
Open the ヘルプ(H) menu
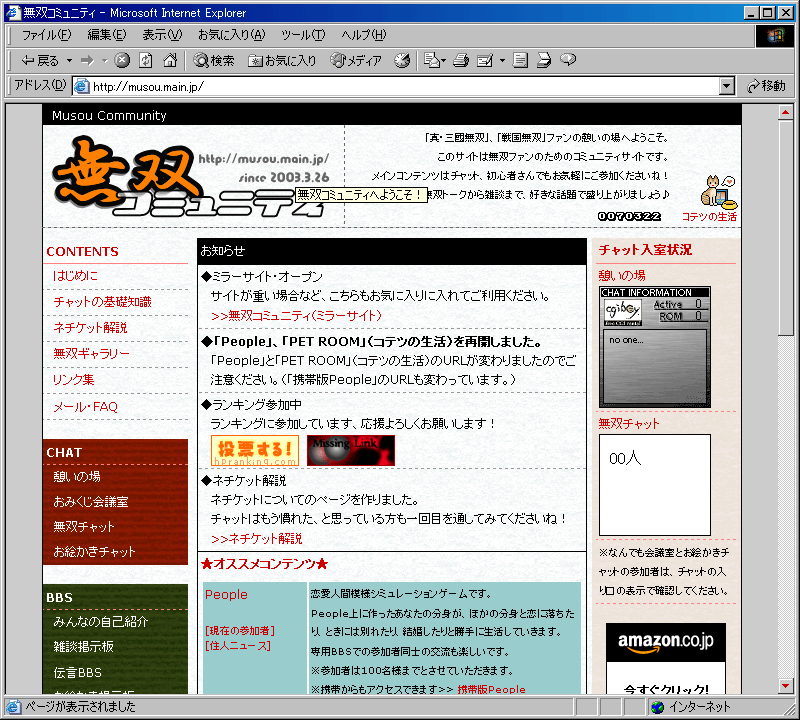[364, 35]
